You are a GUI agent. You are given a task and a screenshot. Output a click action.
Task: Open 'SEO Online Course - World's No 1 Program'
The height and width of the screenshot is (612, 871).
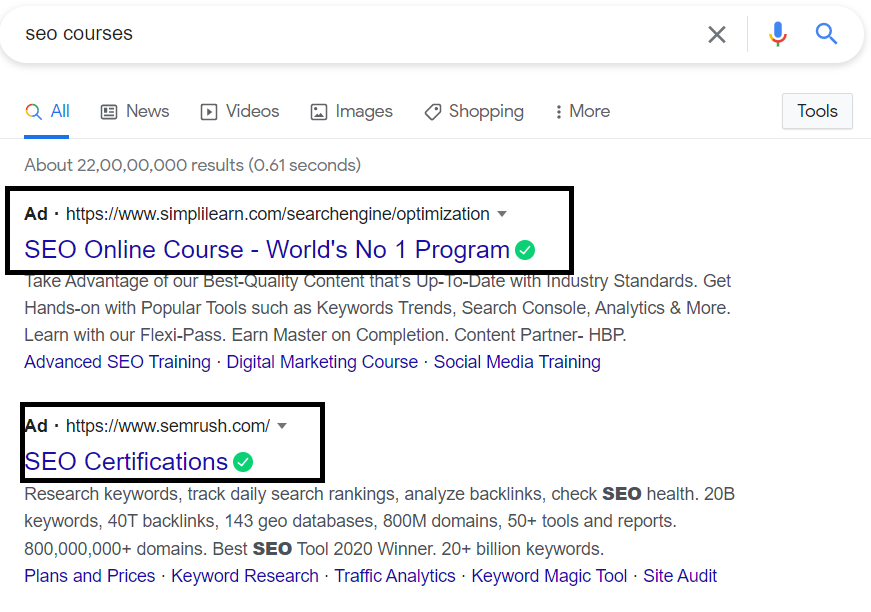coord(267,250)
